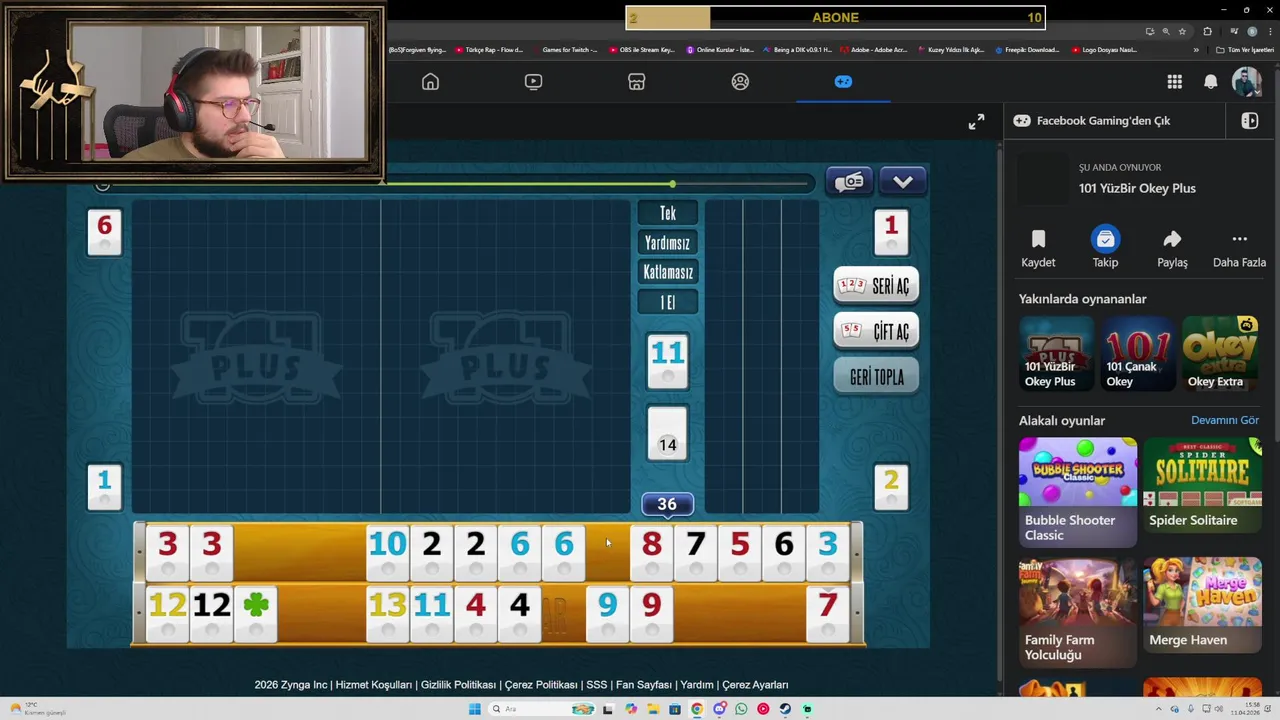This screenshot has height=720, width=1280.
Task: Click the opponent's discarded red 6 tile
Action: click(104, 231)
